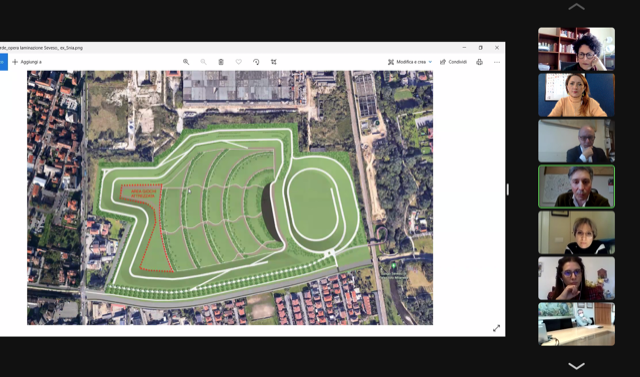Click the zoom in magnifier icon

click(186, 62)
